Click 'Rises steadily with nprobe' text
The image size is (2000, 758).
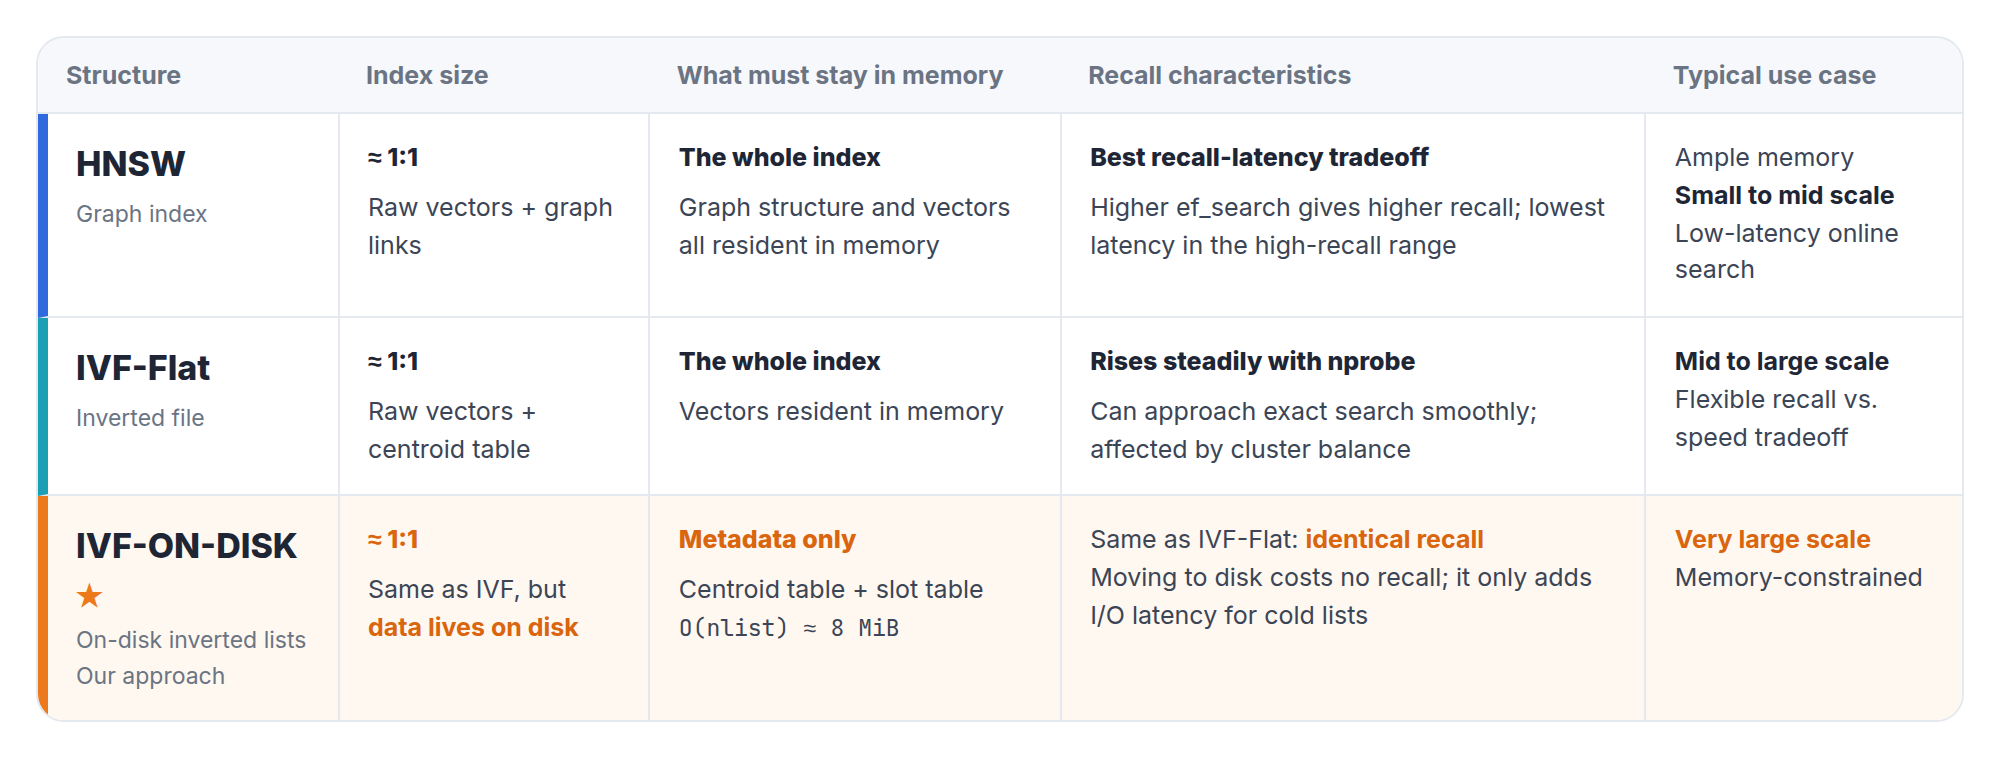pyautogui.click(x=1252, y=361)
